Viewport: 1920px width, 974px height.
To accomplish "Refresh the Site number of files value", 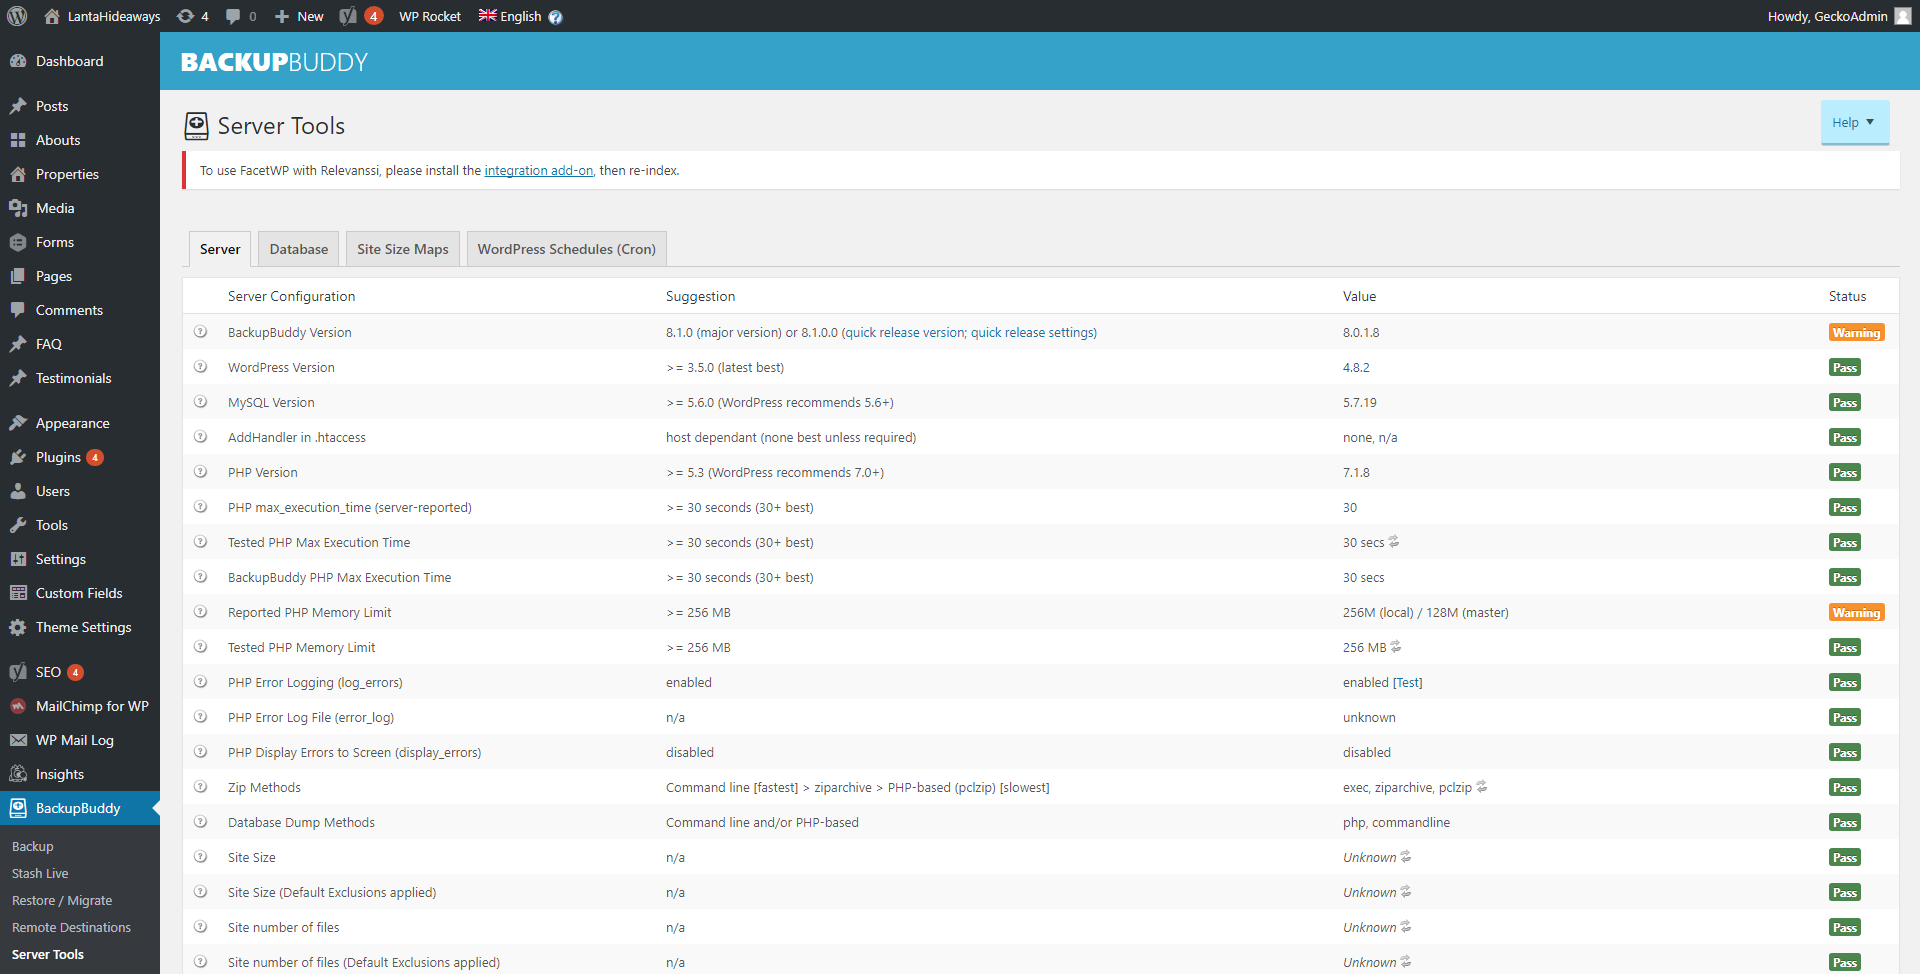I will 1406,927.
